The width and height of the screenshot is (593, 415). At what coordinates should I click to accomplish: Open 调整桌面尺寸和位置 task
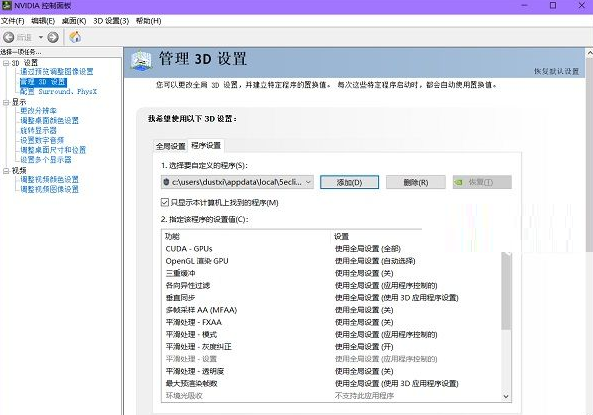pos(53,150)
